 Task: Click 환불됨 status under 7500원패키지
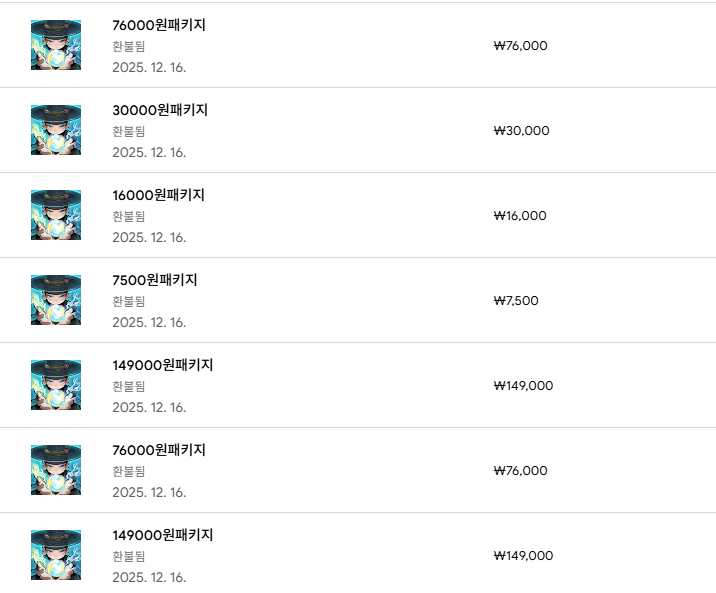pos(129,301)
